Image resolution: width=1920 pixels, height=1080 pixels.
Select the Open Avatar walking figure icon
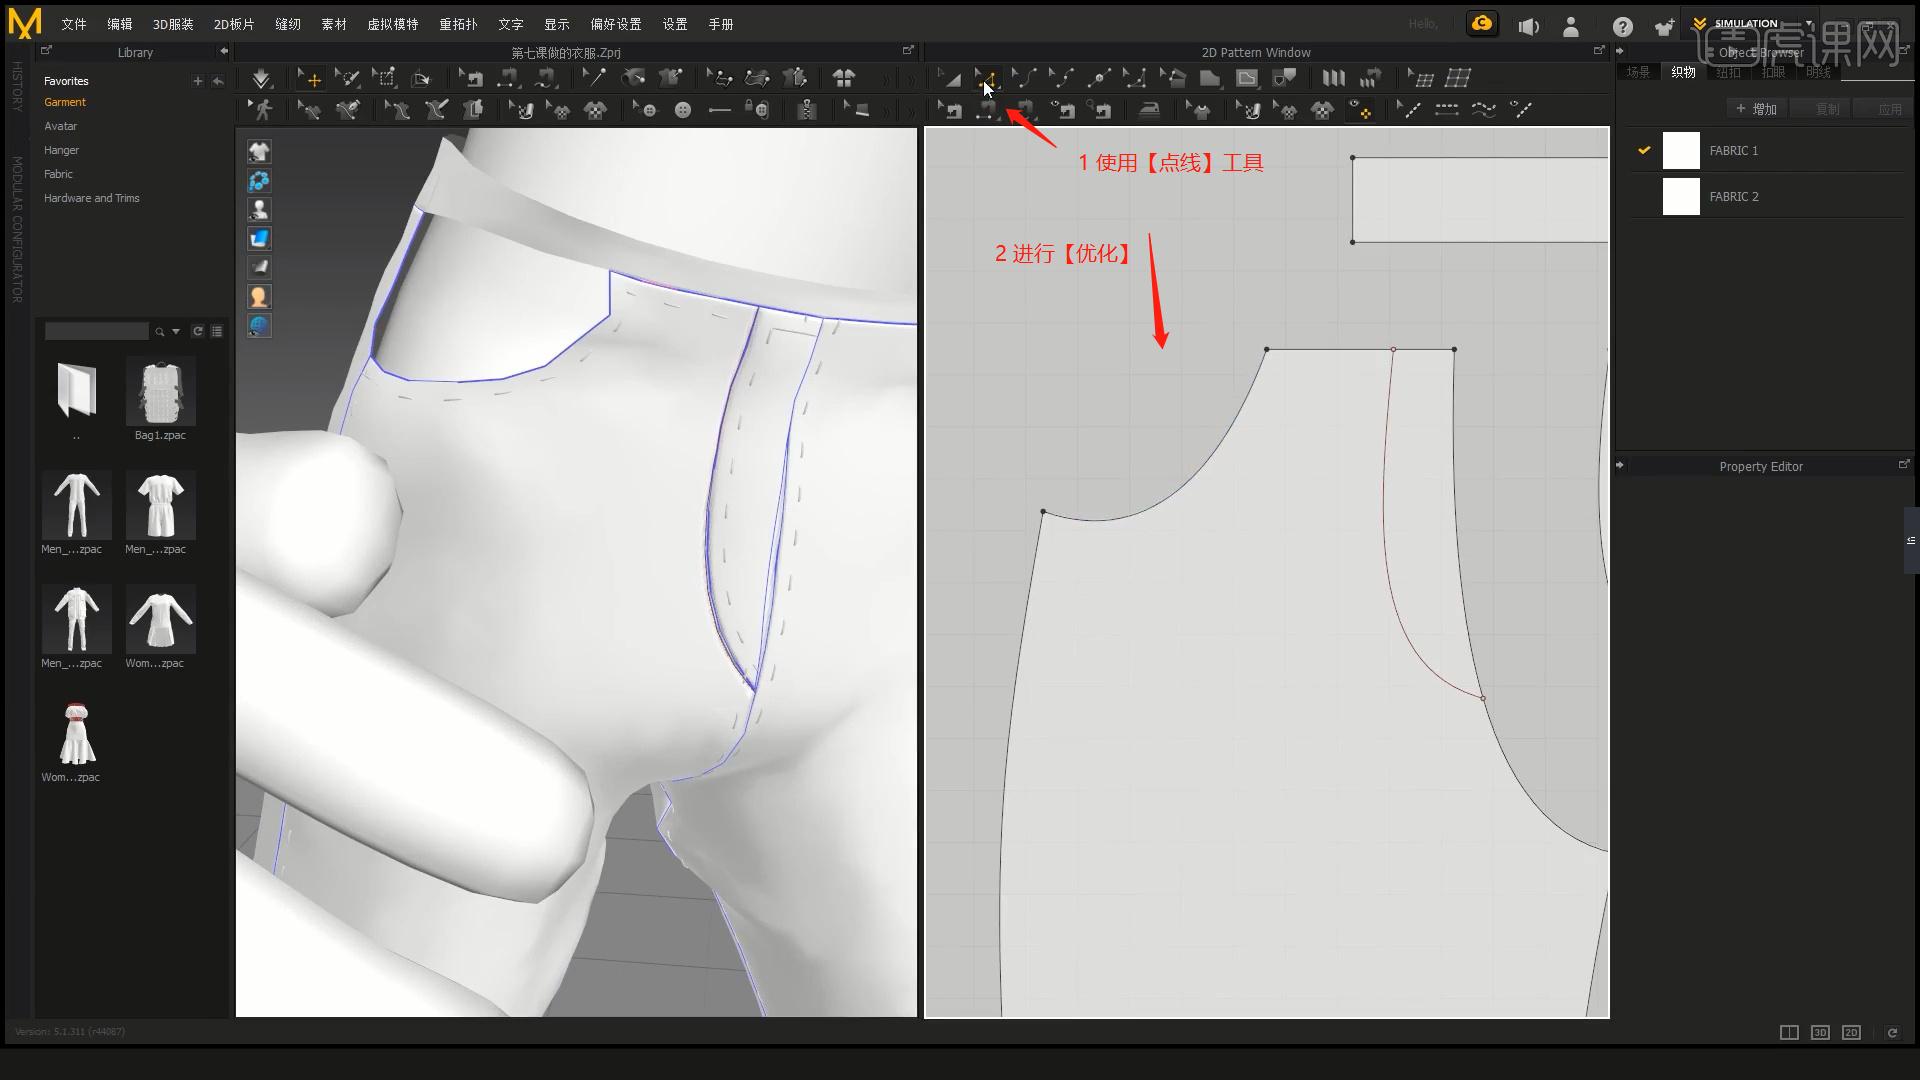[x=262, y=110]
